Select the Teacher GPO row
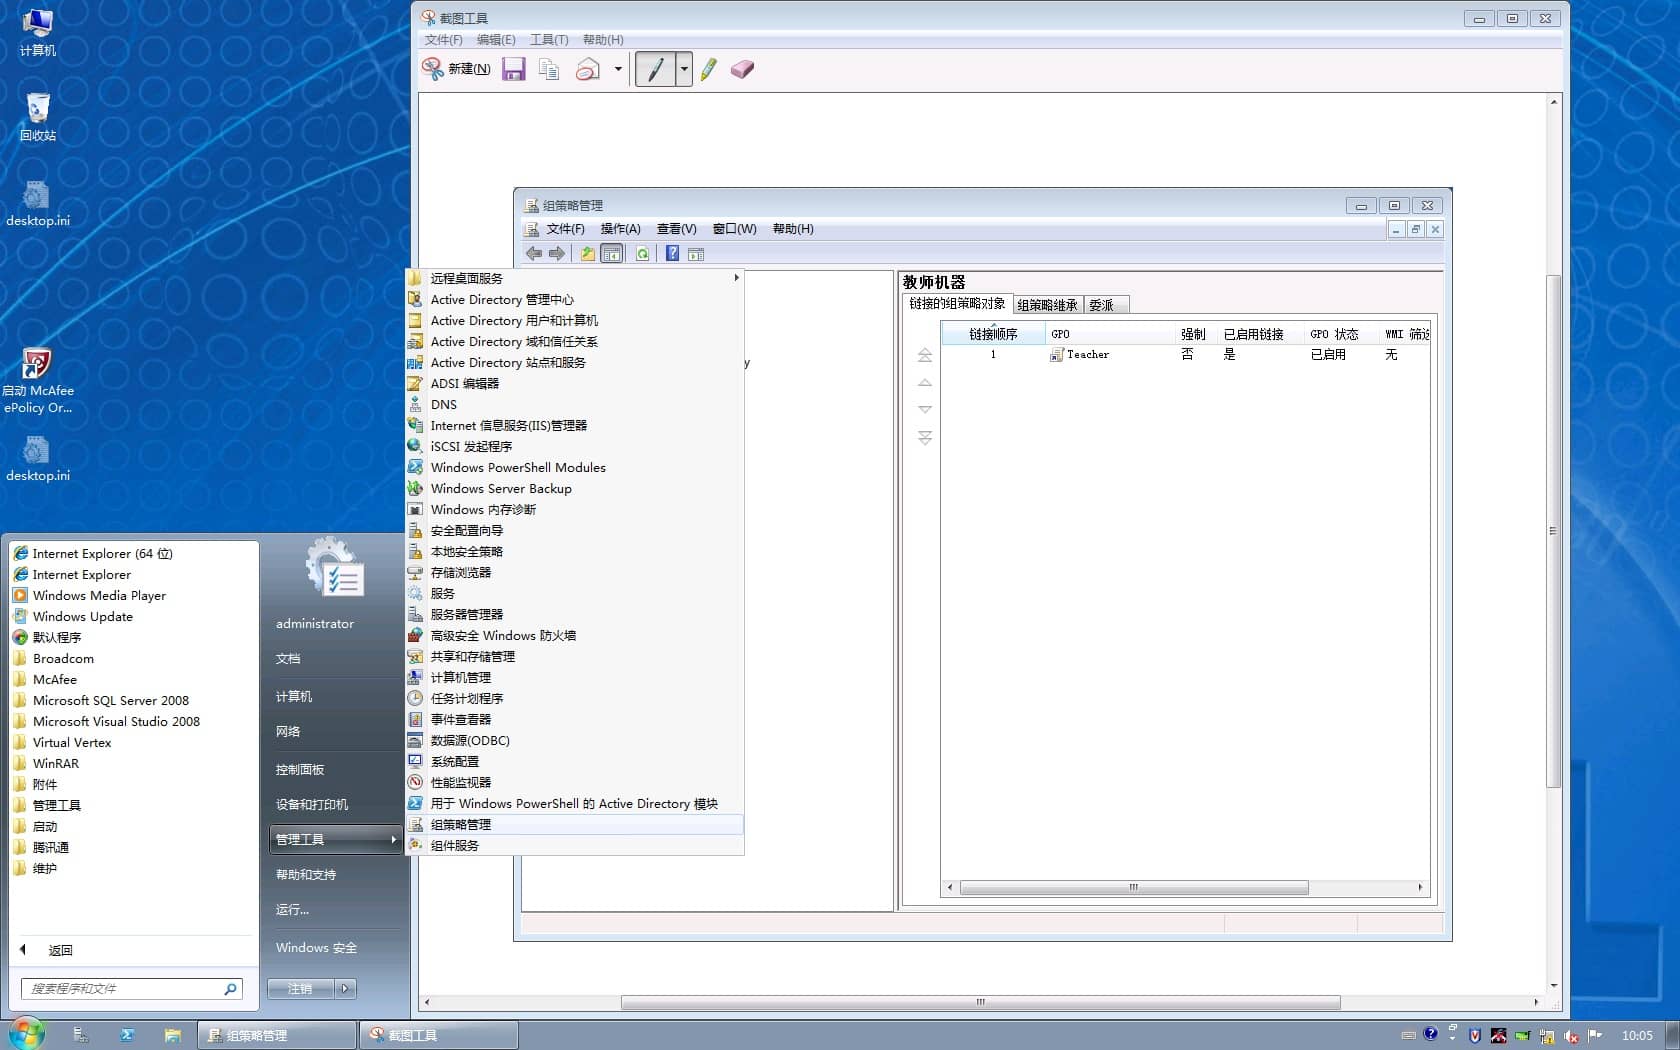This screenshot has height=1050, width=1680. point(1184,355)
